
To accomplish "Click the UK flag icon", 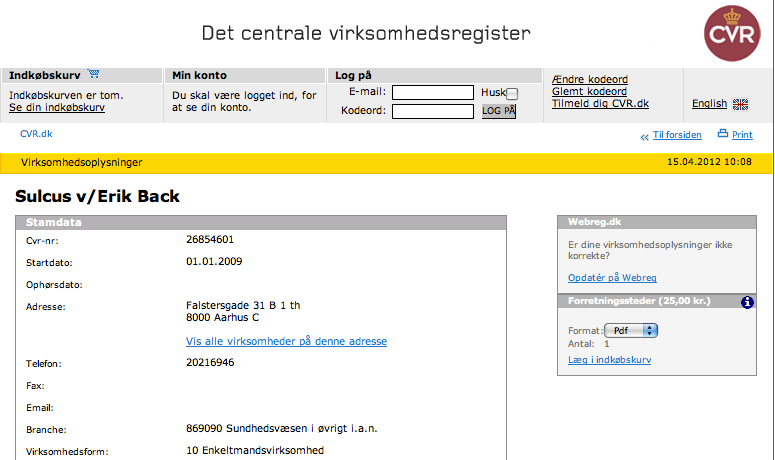I will (740, 104).
